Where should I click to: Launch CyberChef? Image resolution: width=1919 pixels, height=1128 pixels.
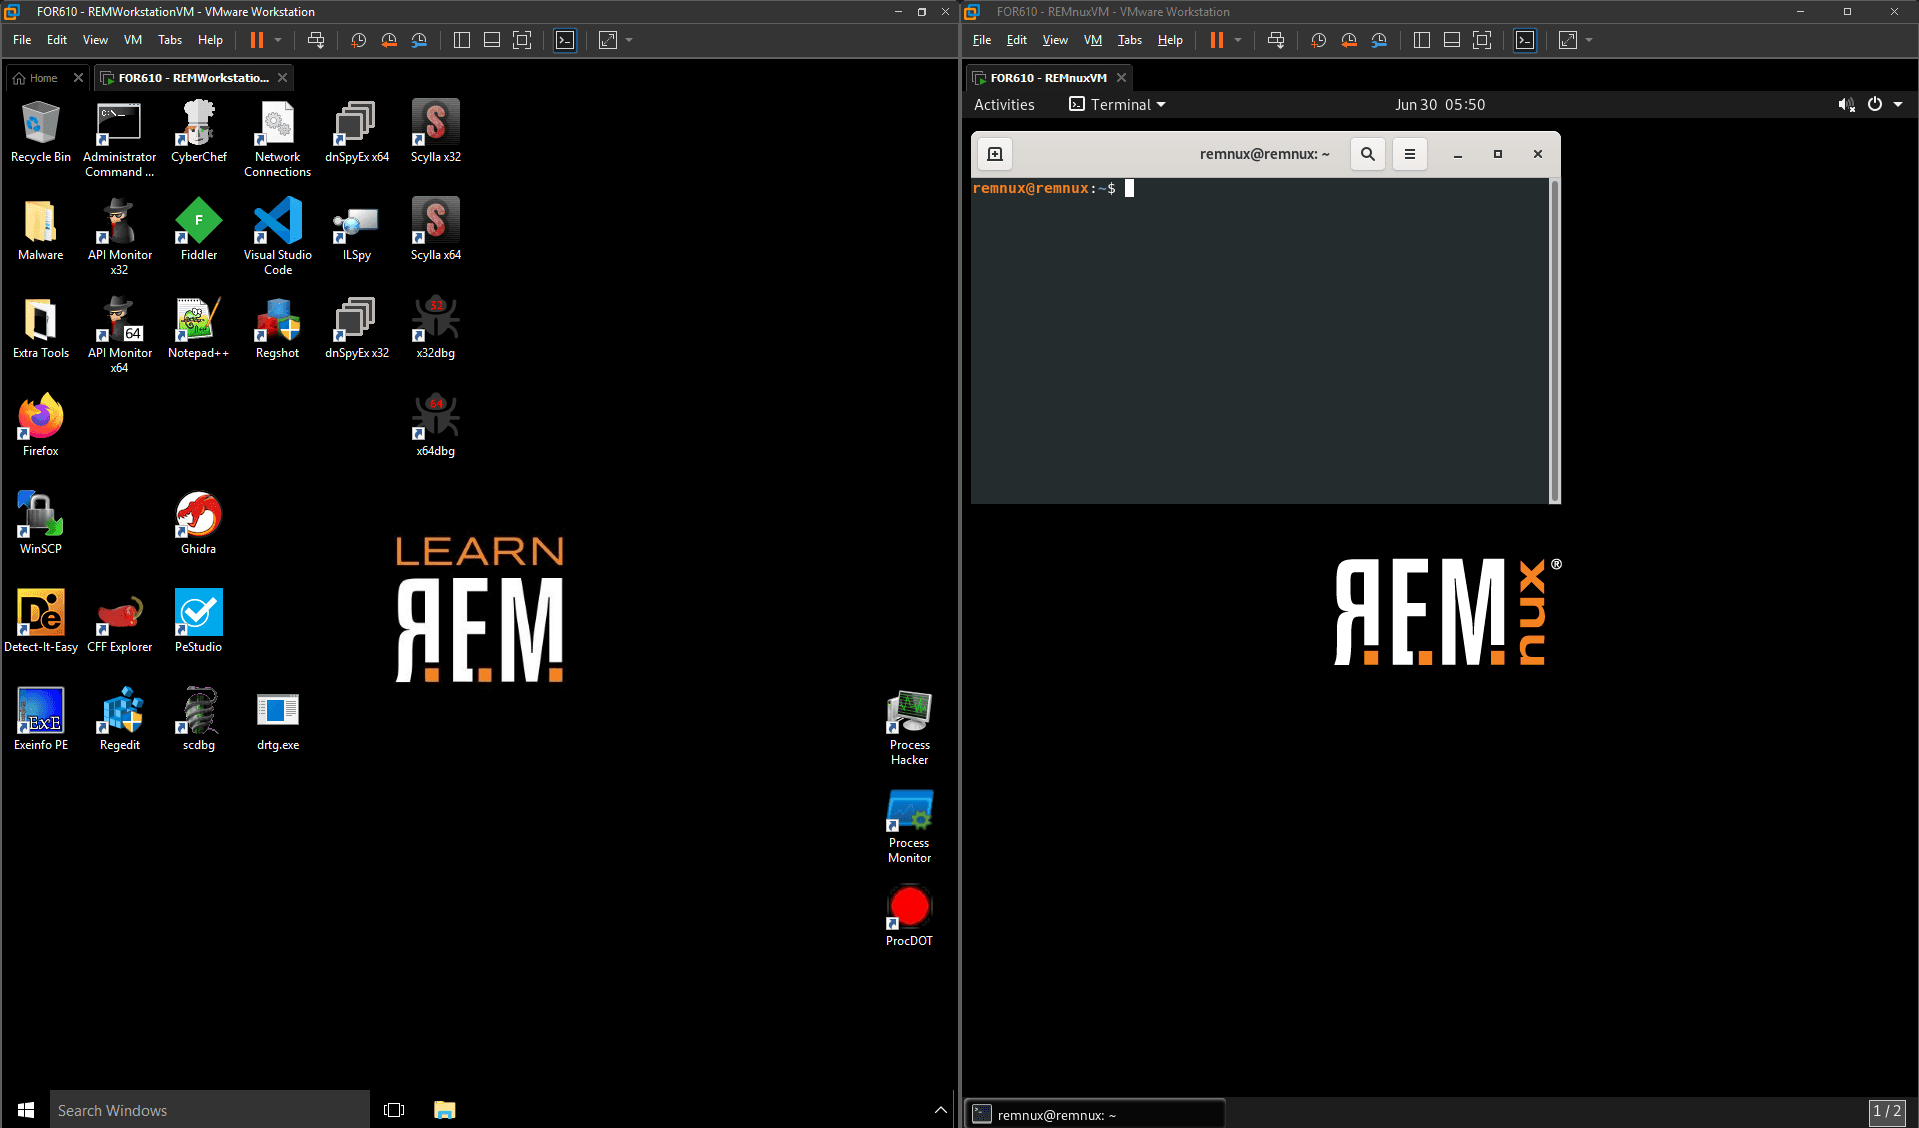[x=197, y=124]
